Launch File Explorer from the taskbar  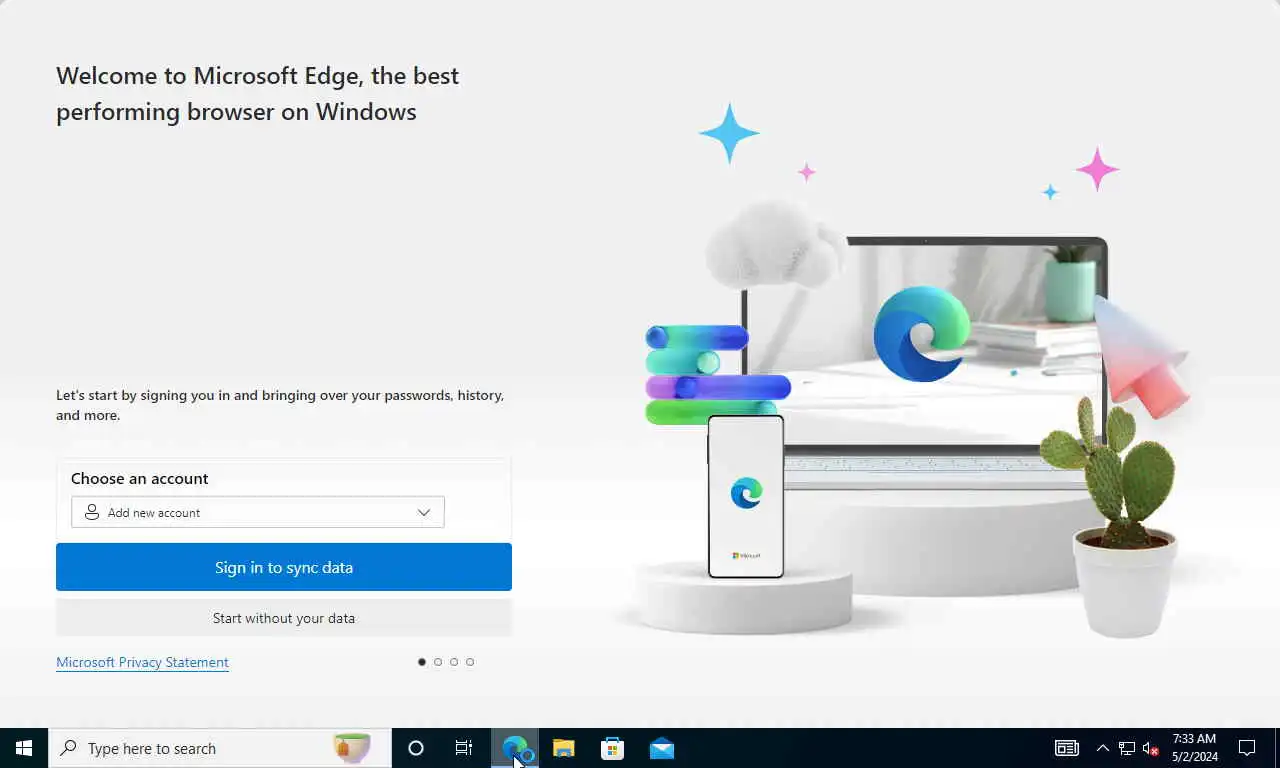pos(564,748)
